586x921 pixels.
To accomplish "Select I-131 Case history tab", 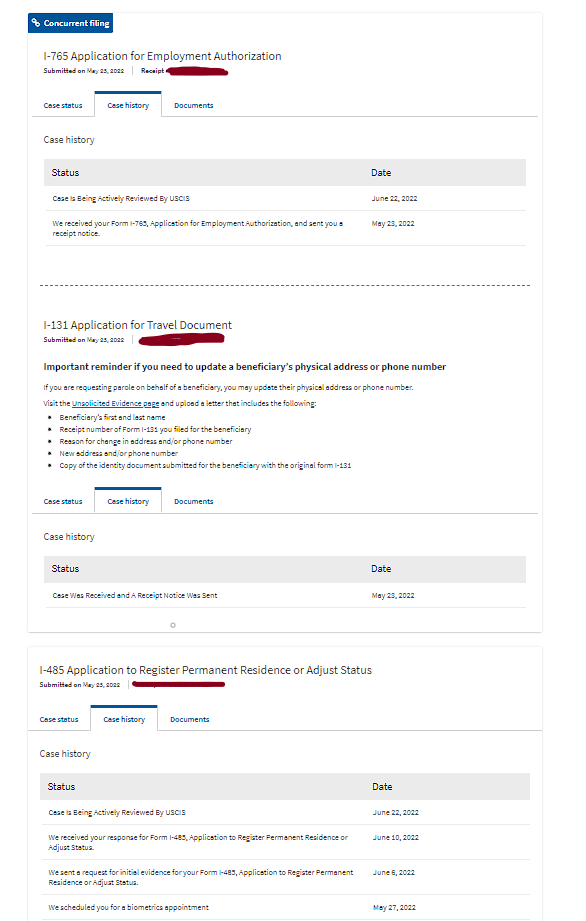I will tap(128, 501).
